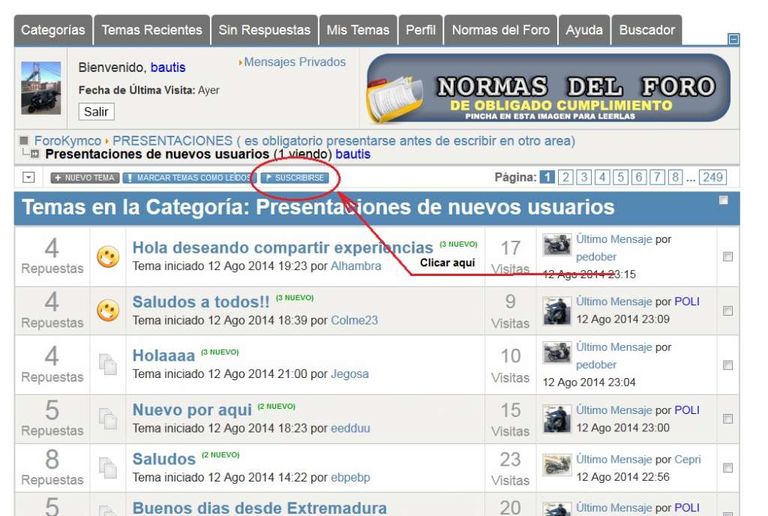Screen dimensions: 768x516
Task: Click the Salir logout button
Action: [96, 111]
